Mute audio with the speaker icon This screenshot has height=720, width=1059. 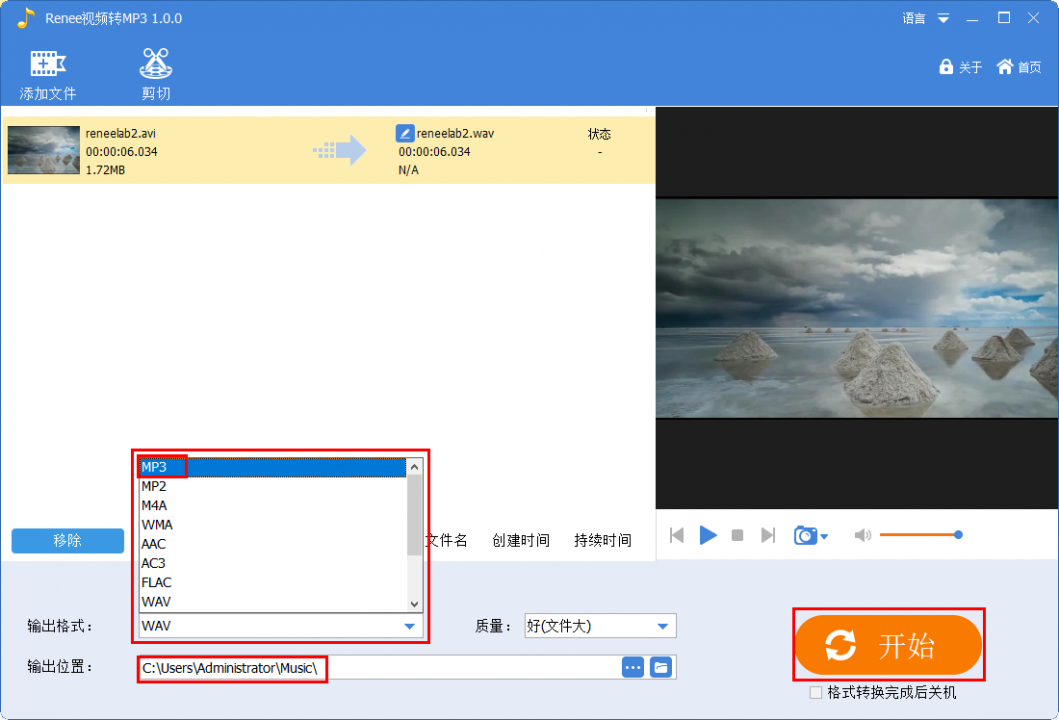pyautogui.click(x=862, y=536)
